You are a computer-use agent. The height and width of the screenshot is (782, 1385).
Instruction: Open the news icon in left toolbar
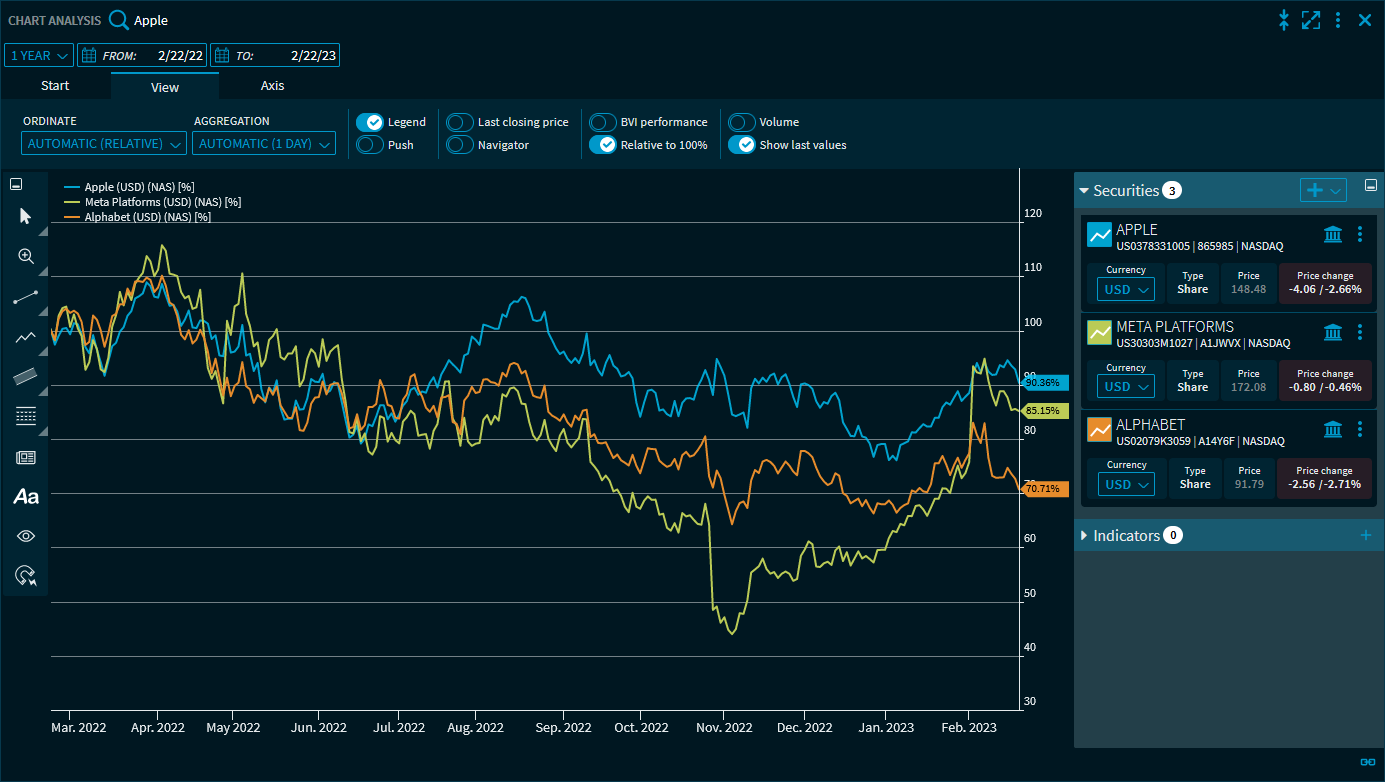click(26, 457)
